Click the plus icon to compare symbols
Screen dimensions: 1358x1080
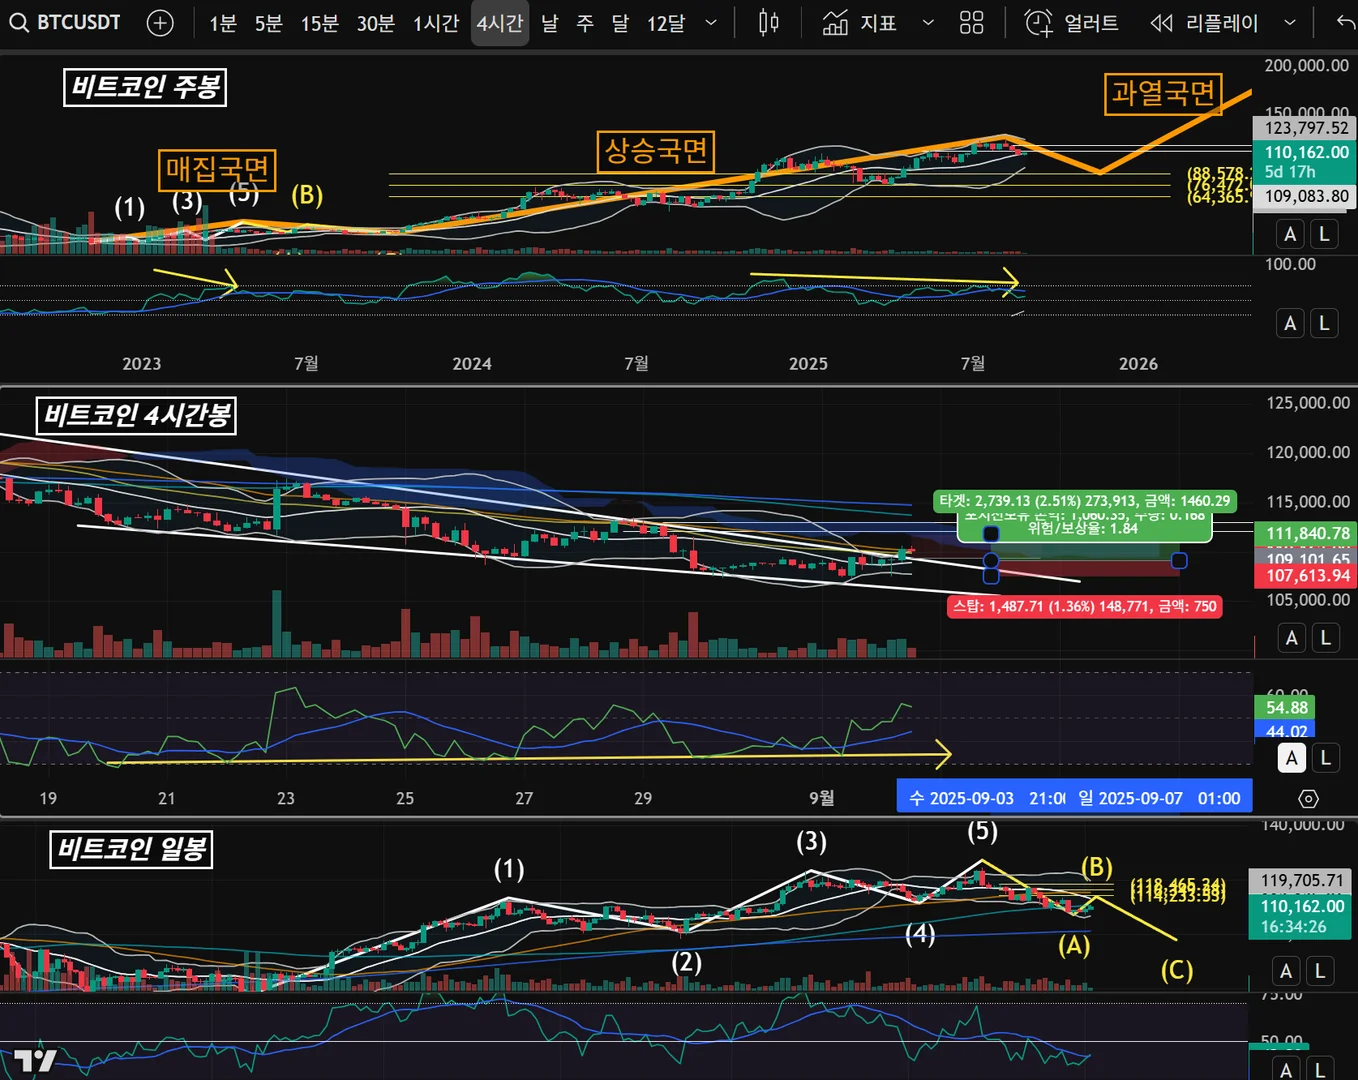[x=160, y=23]
